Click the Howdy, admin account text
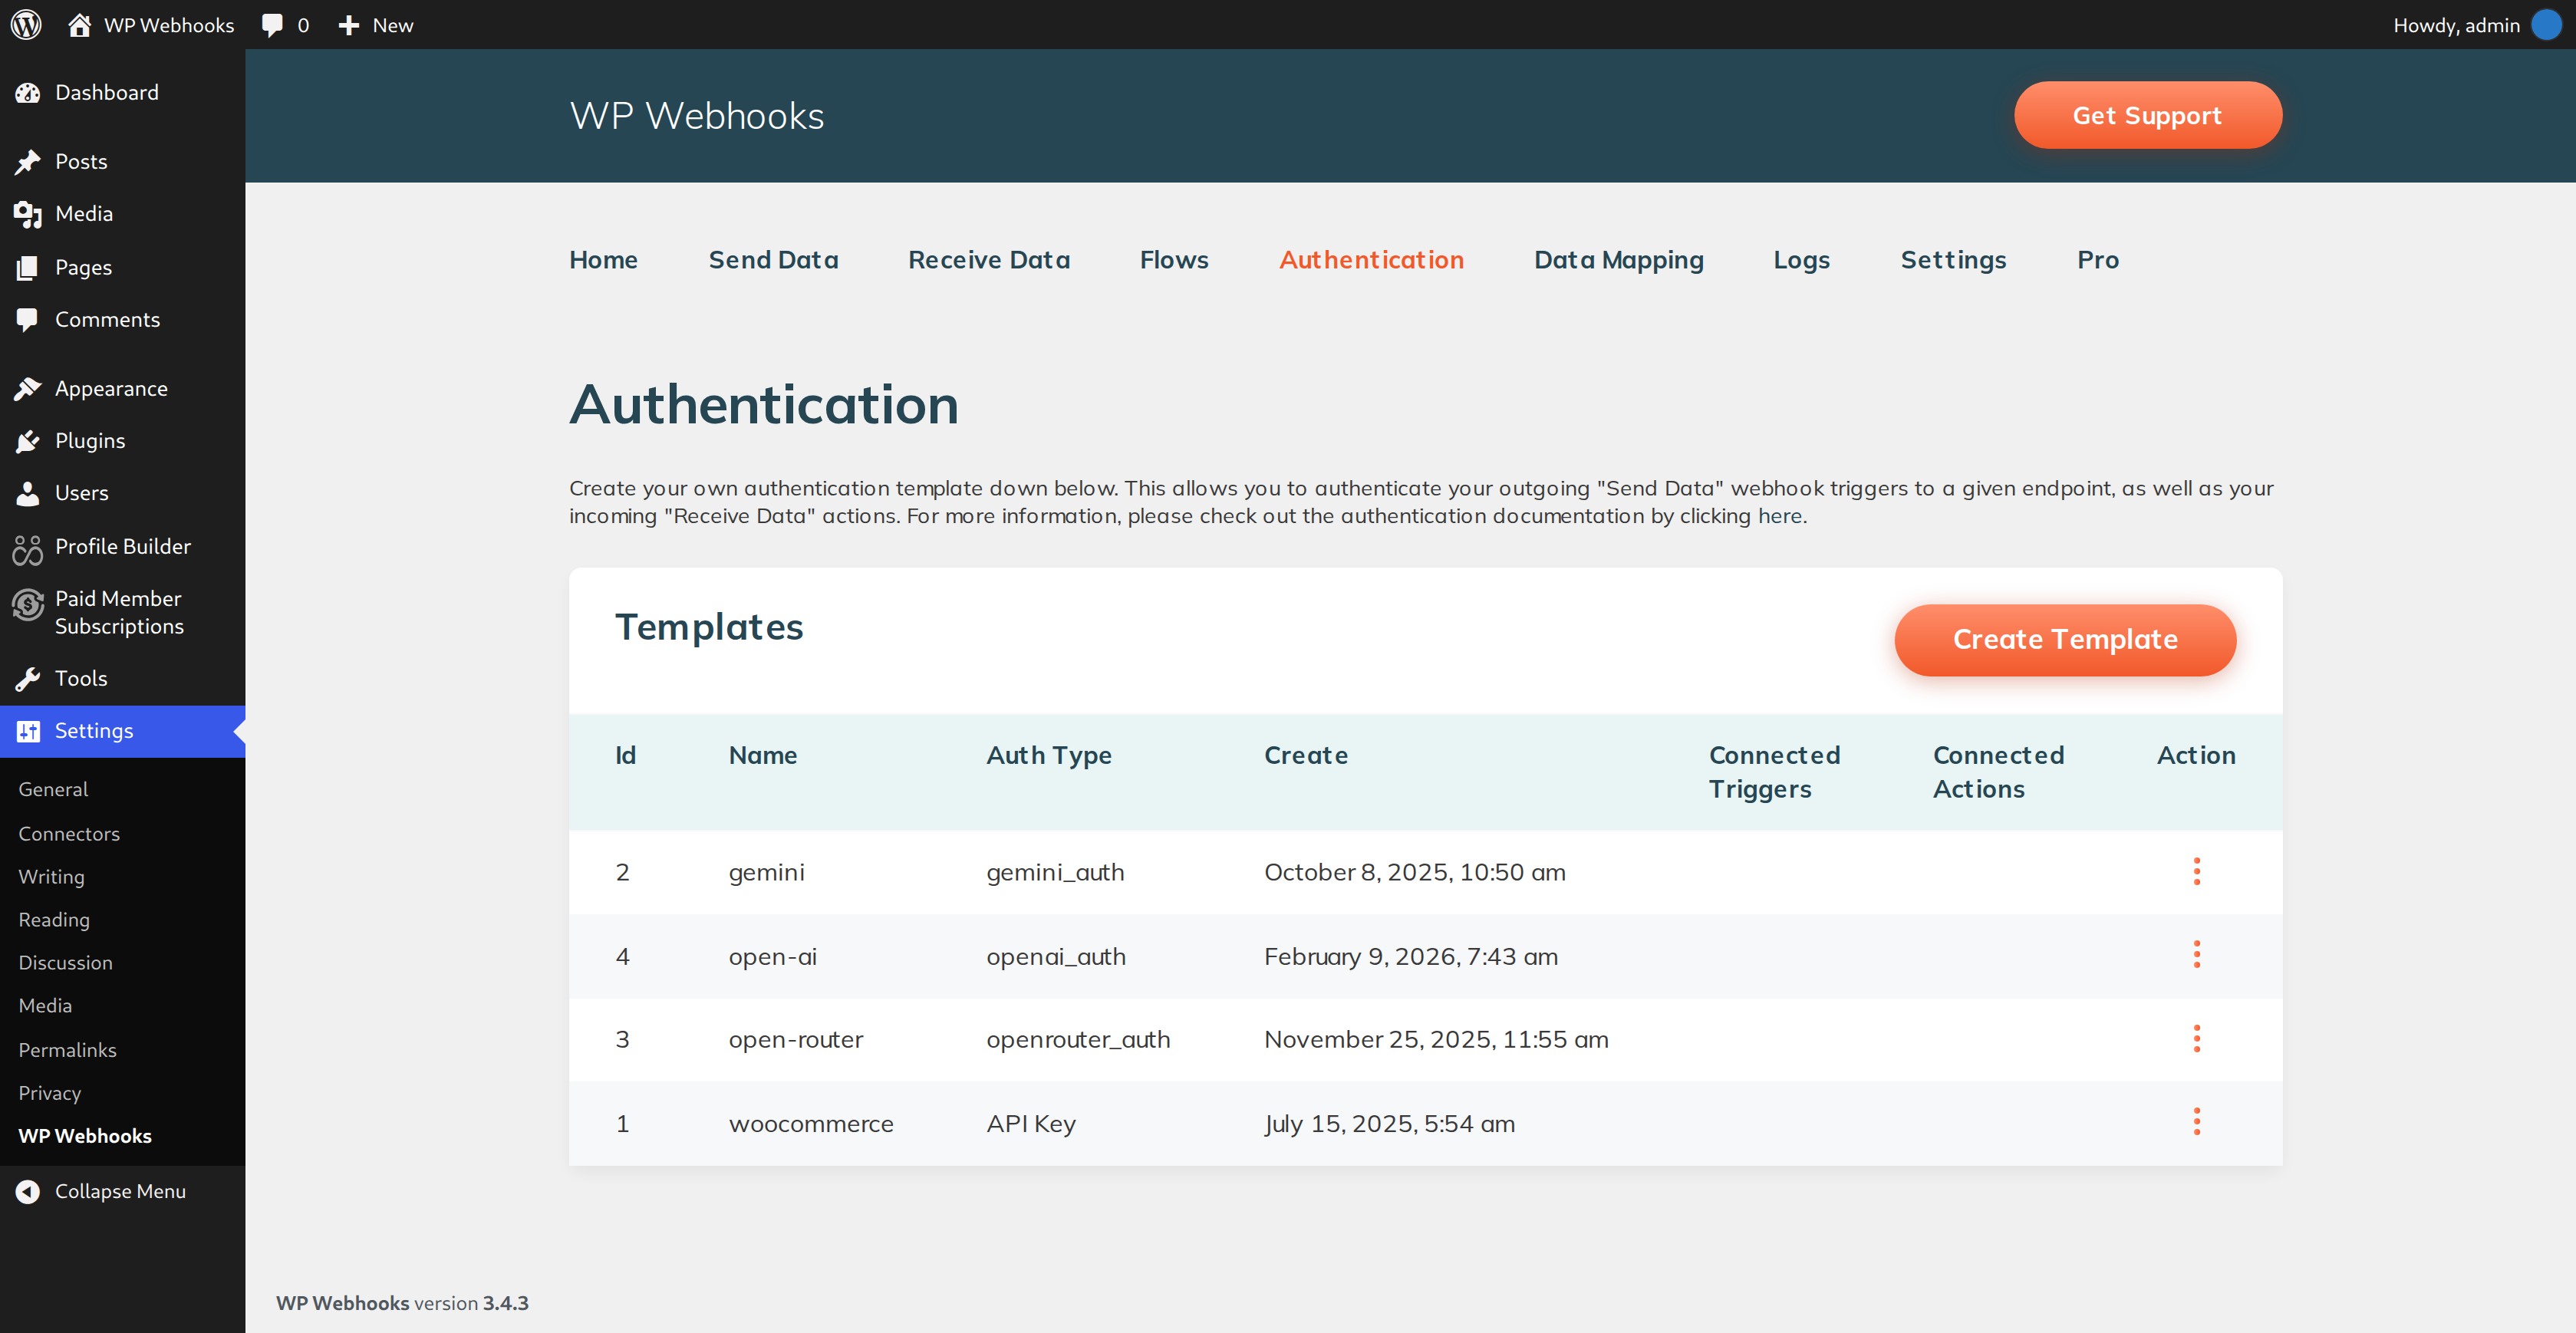Image resolution: width=2576 pixels, height=1333 pixels. pyautogui.click(x=2456, y=25)
